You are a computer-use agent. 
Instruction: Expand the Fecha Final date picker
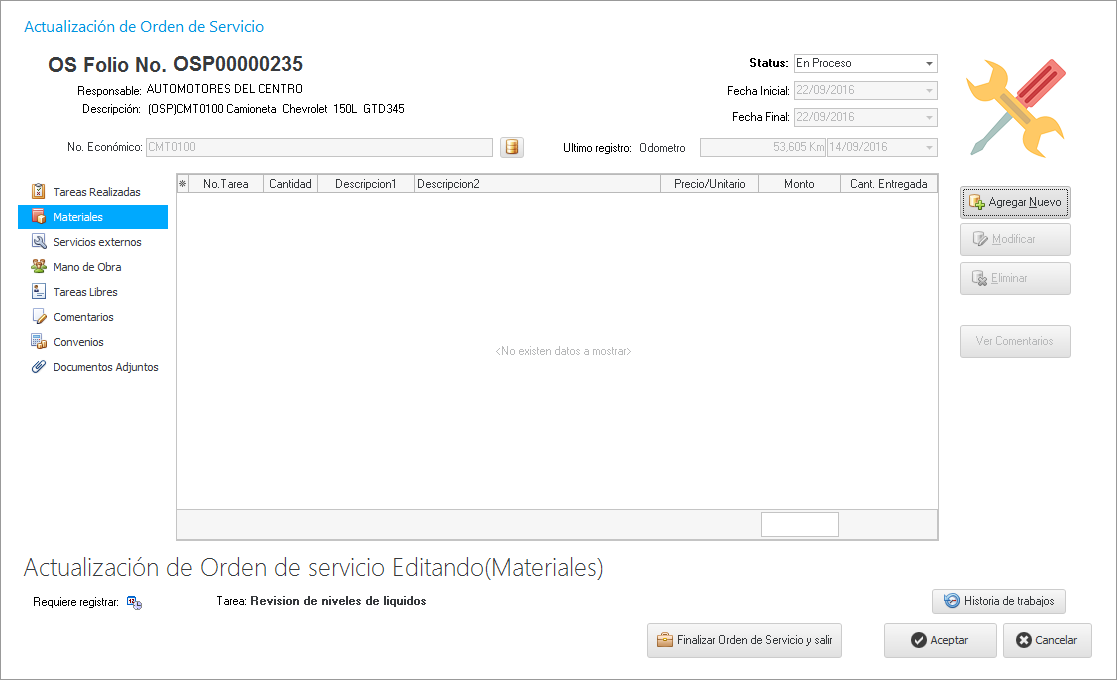930,118
